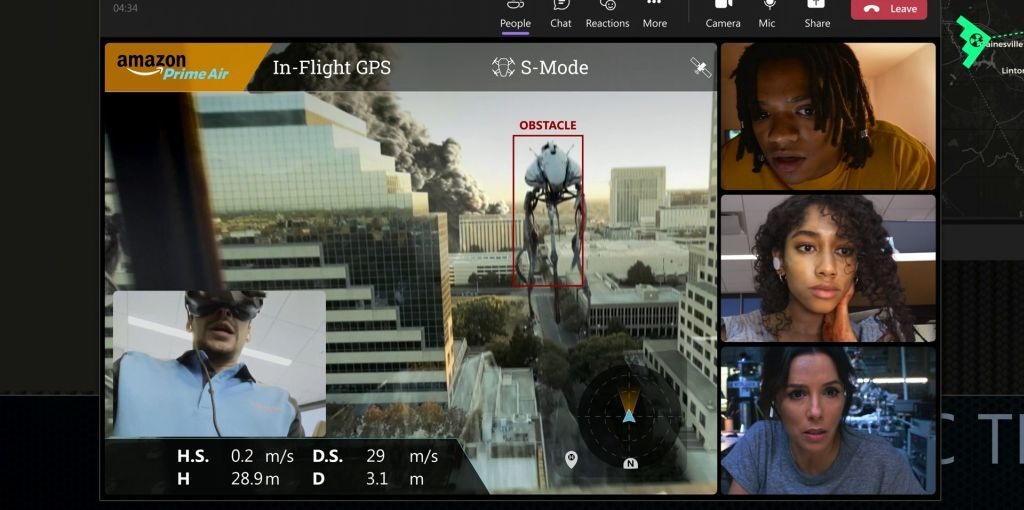
Task: Open the Chat panel
Action: coord(560,14)
